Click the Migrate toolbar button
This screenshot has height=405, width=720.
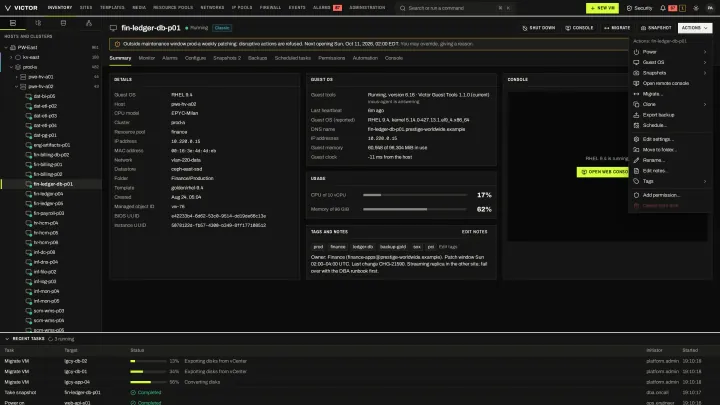click(x=617, y=28)
